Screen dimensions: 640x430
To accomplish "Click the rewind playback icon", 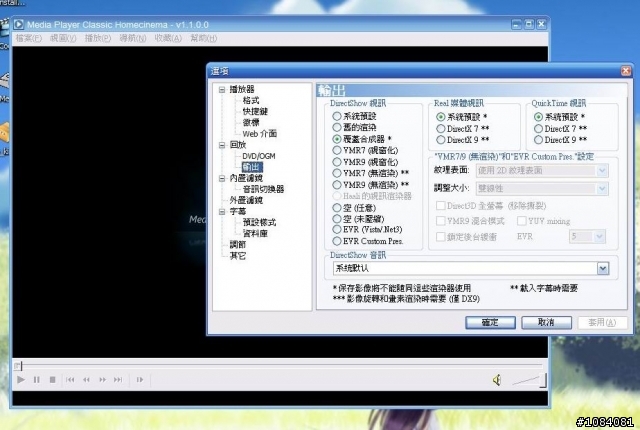I will click(86, 380).
